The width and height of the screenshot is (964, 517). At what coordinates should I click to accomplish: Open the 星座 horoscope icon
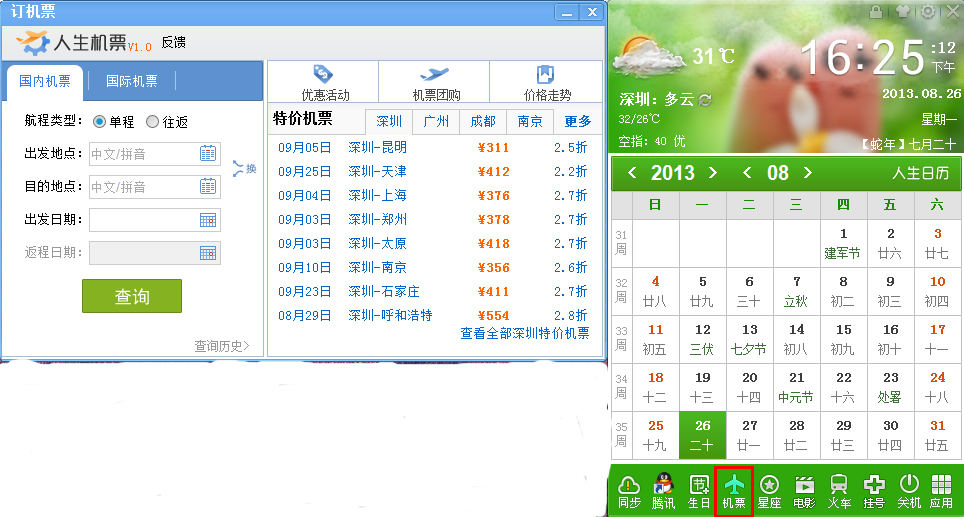click(x=769, y=491)
